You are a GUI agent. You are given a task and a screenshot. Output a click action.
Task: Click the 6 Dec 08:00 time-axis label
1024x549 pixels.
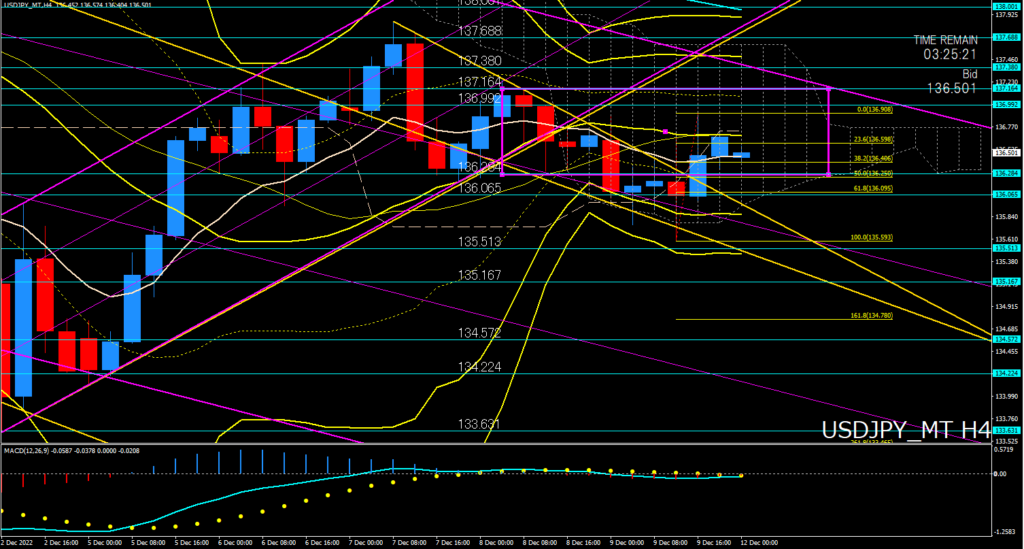278,542
